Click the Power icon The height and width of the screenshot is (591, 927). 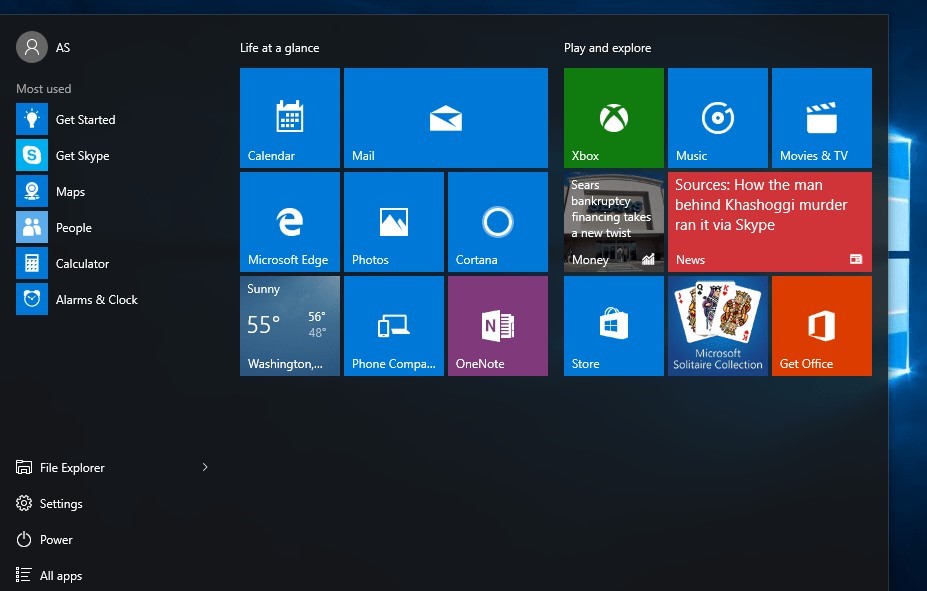point(24,540)
